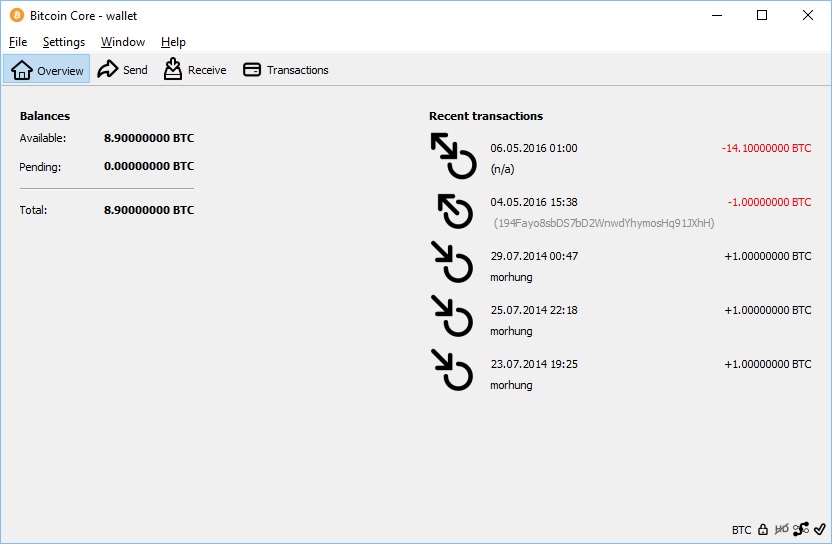Minimize the Bitcoin Core window
Viewport: 832px width, 544px height.
point(717,15)
